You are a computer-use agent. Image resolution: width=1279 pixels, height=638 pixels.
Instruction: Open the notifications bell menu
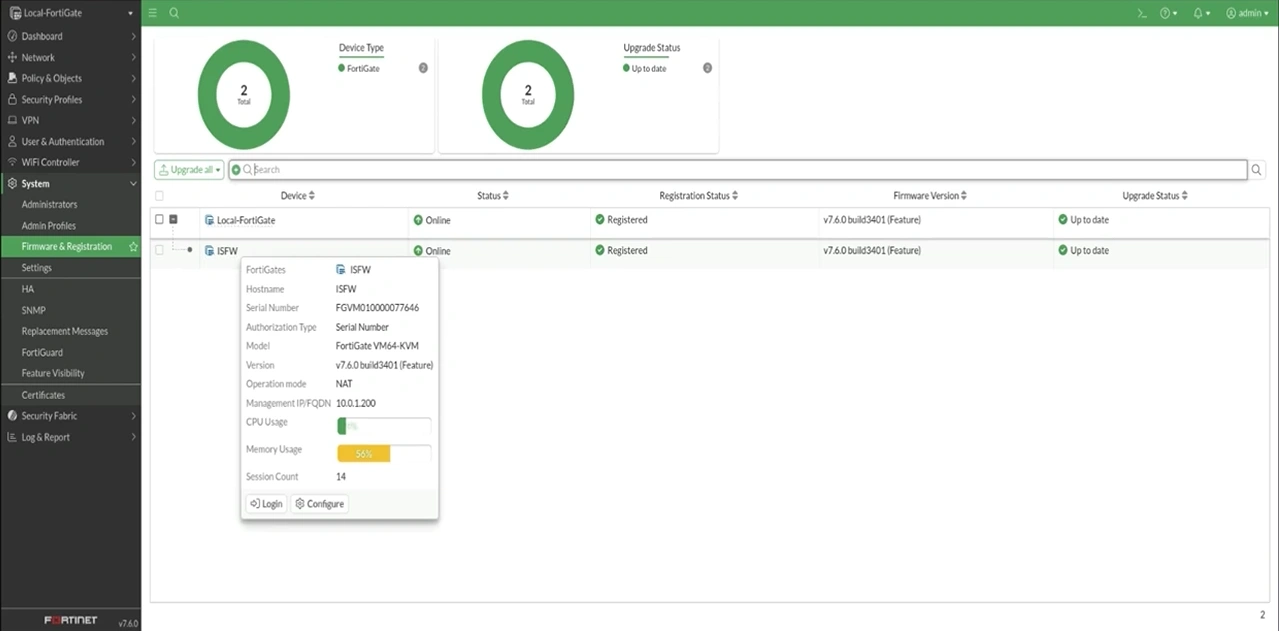pyautogui.click(x=1201, y=13)
